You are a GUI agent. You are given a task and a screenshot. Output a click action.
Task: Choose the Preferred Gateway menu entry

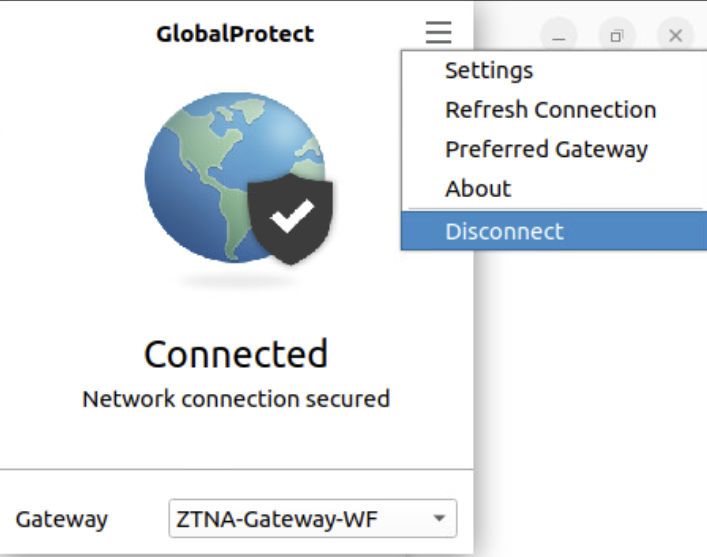click(546, 150)
